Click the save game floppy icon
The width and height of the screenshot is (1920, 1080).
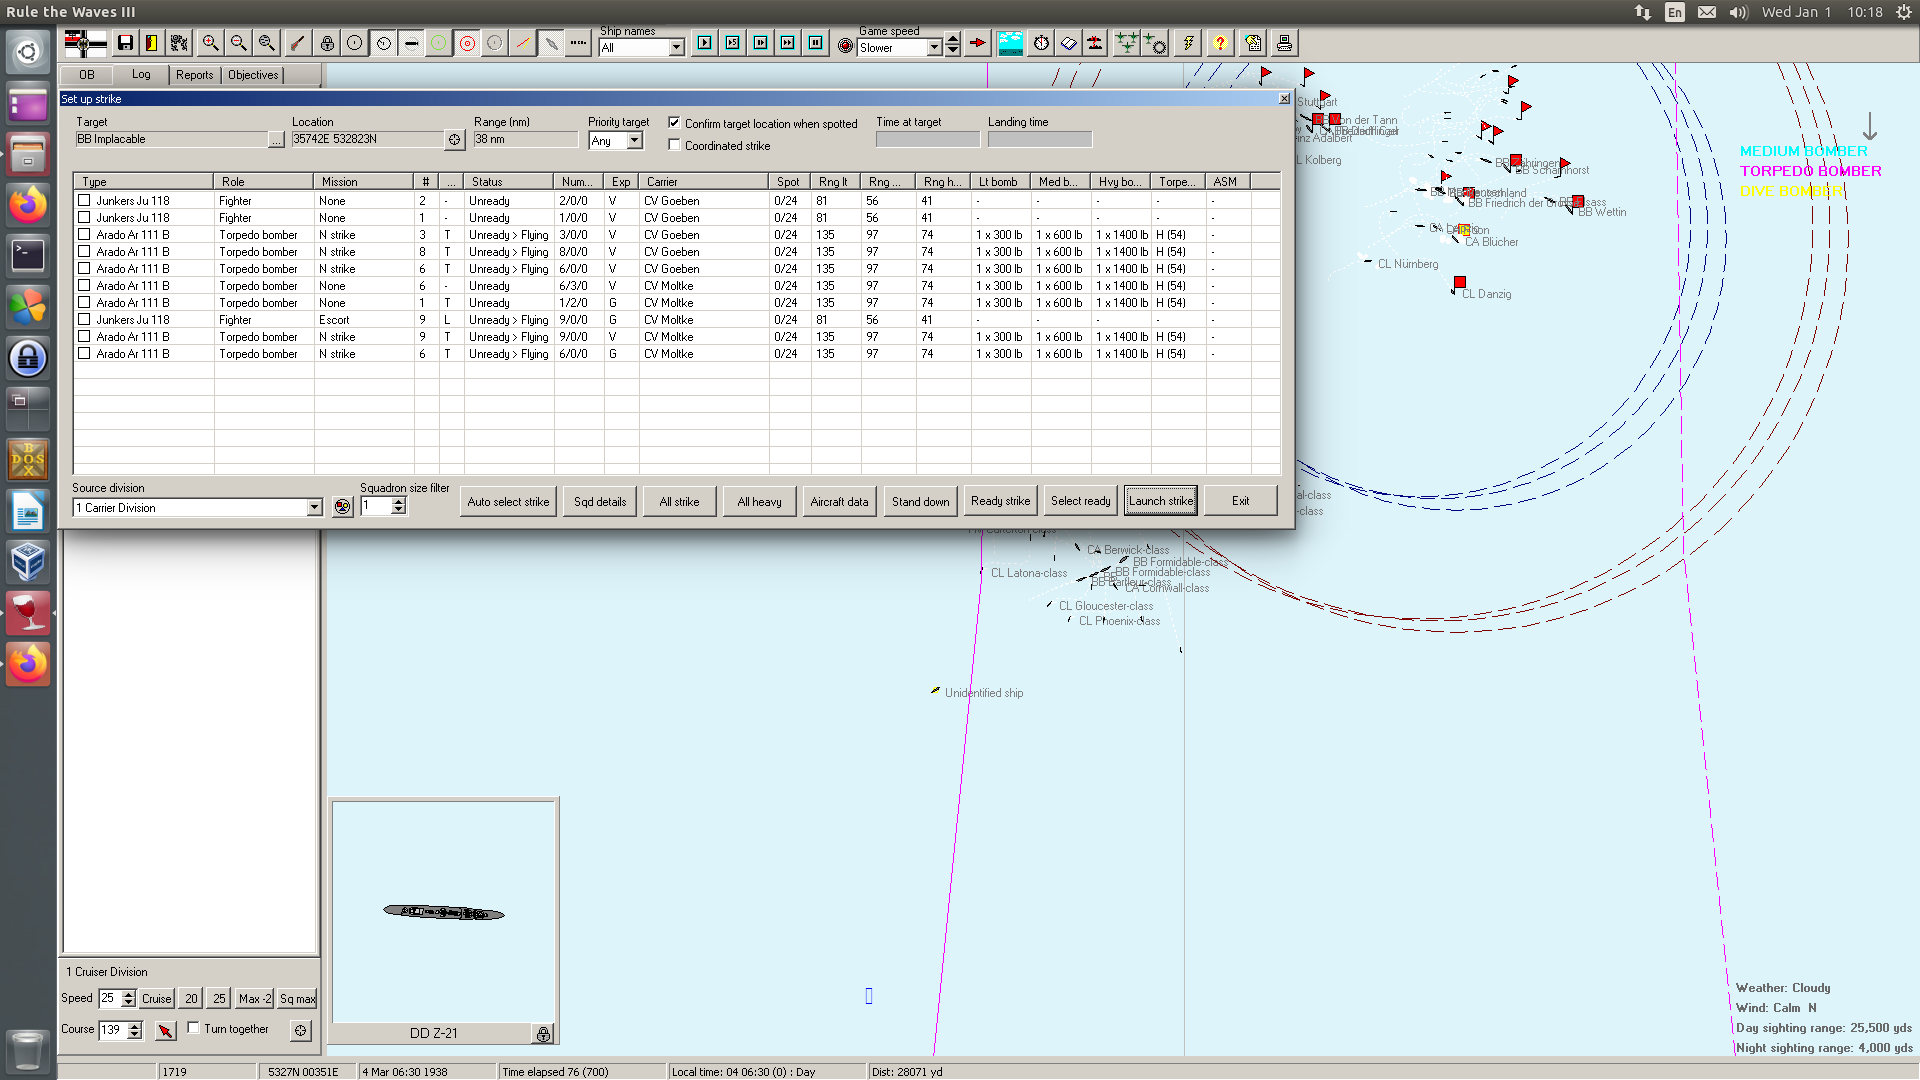click(x=125, y=43)
